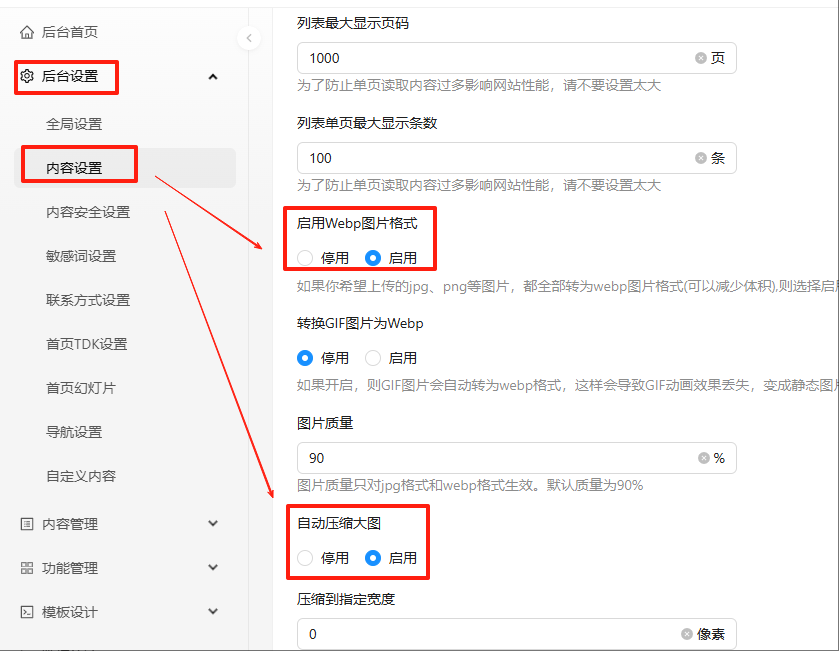
Task: Click the template icon beside 模板设计
Action: pos(27,611)
